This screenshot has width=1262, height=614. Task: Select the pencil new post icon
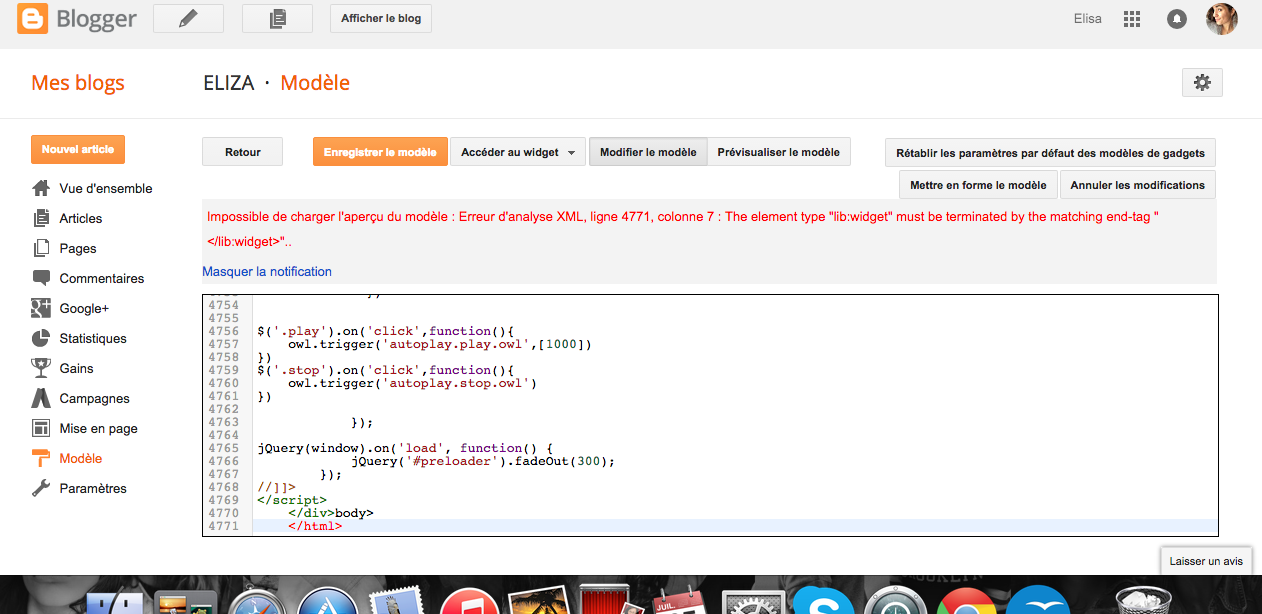pyautogui.click(x=188, y=18)
